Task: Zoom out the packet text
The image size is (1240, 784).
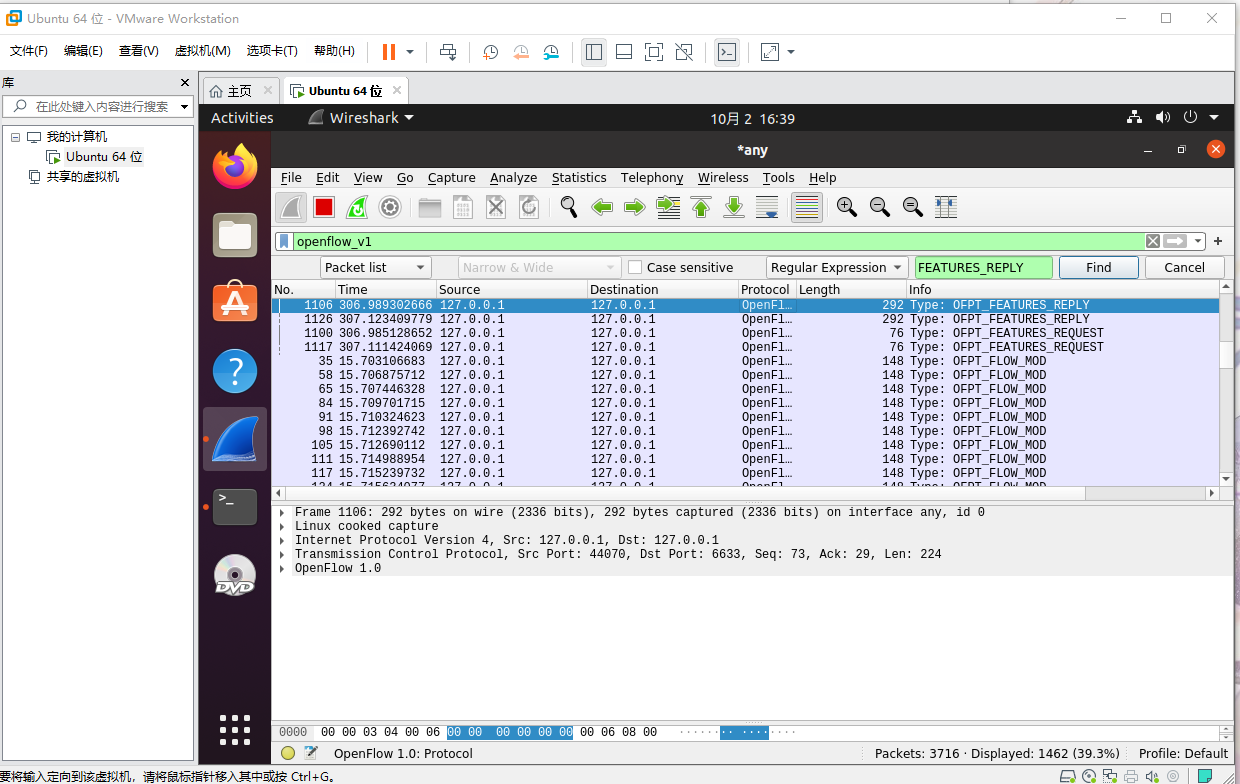Action: (880, 207)
